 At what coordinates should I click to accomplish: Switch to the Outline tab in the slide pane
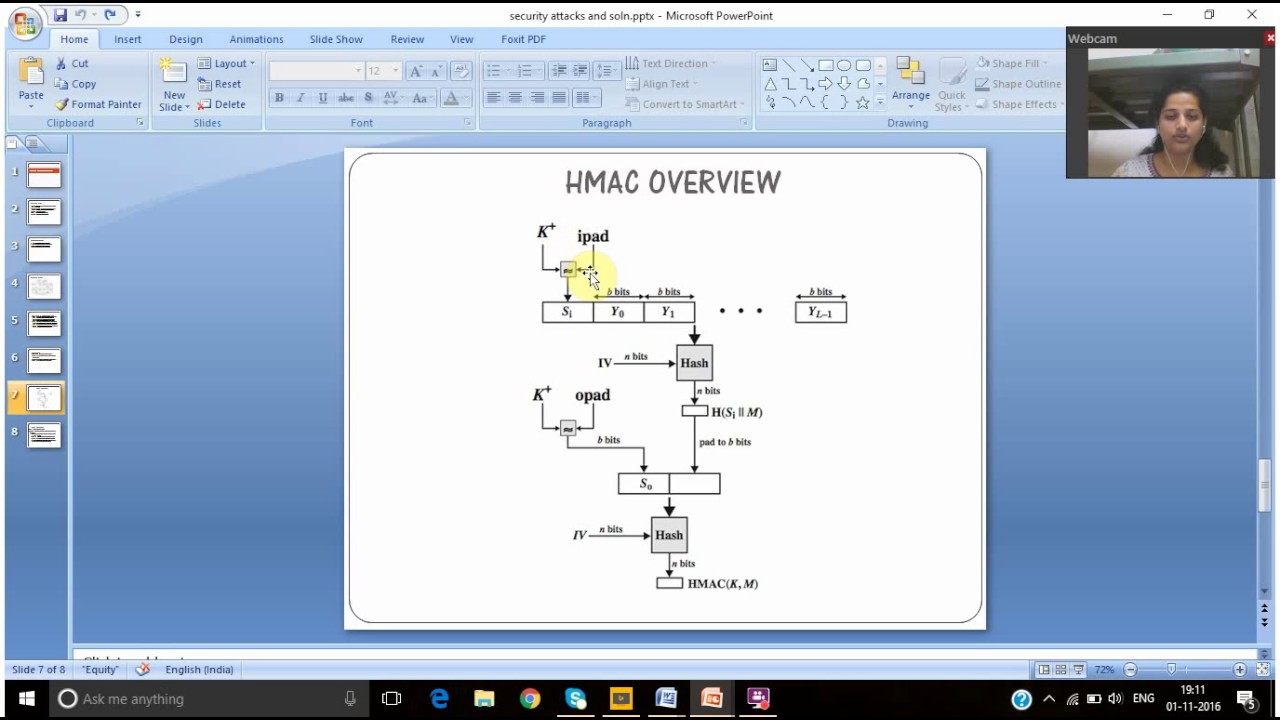pos(33,144)
